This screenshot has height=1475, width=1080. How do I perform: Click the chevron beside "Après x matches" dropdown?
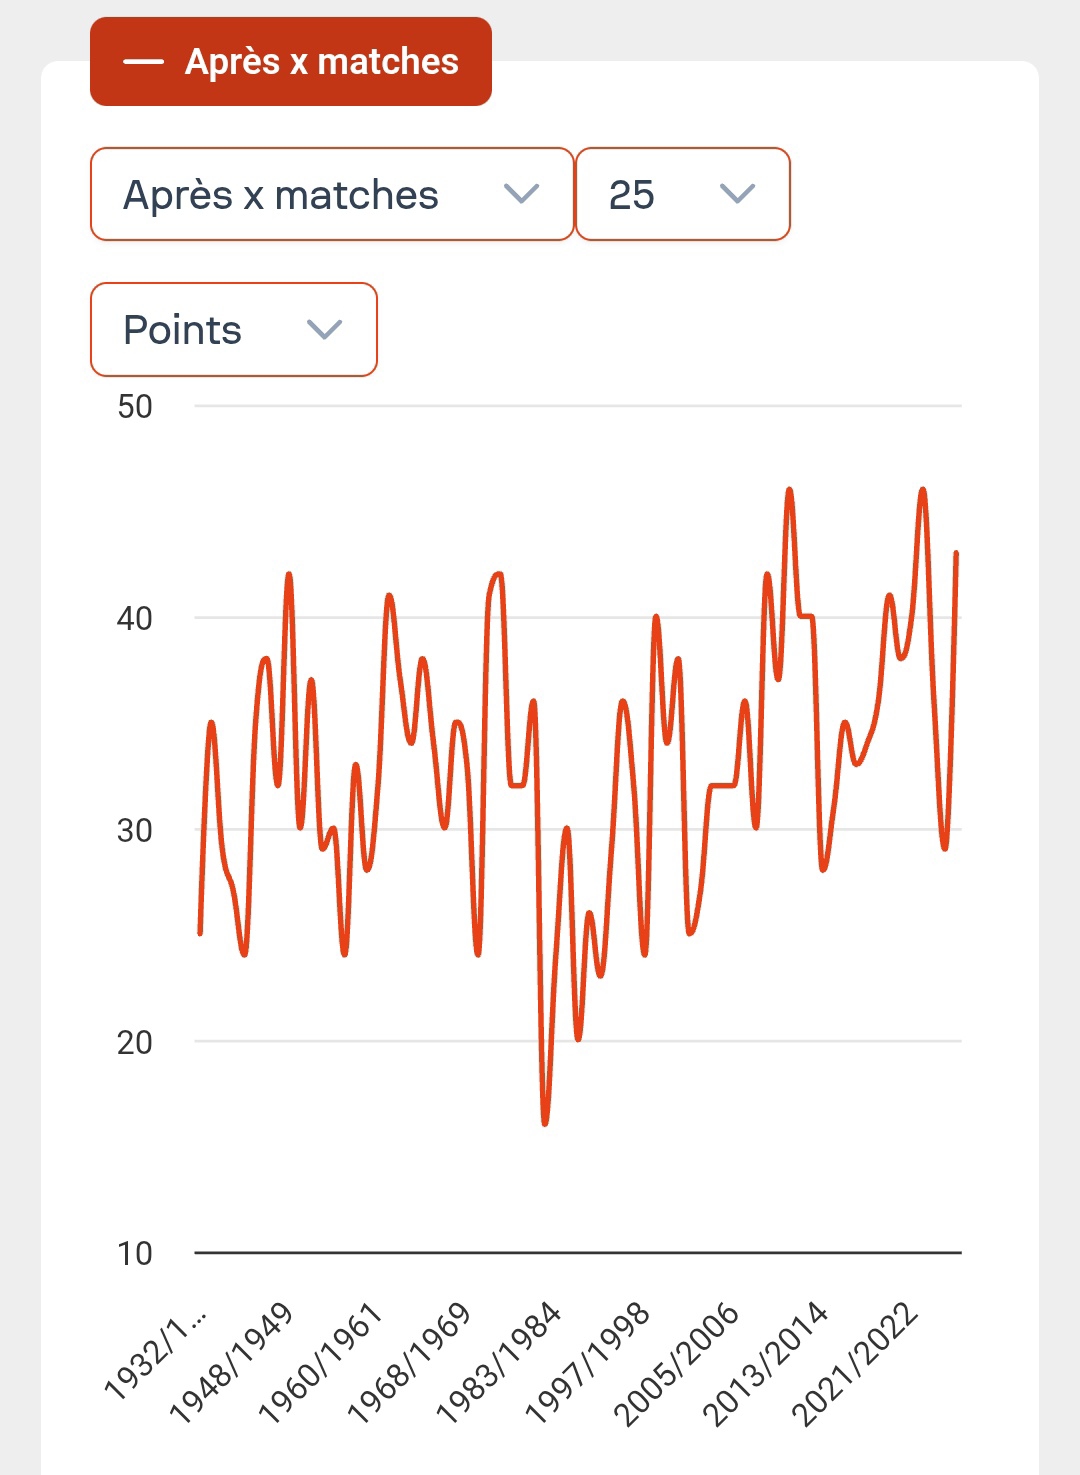522,194
